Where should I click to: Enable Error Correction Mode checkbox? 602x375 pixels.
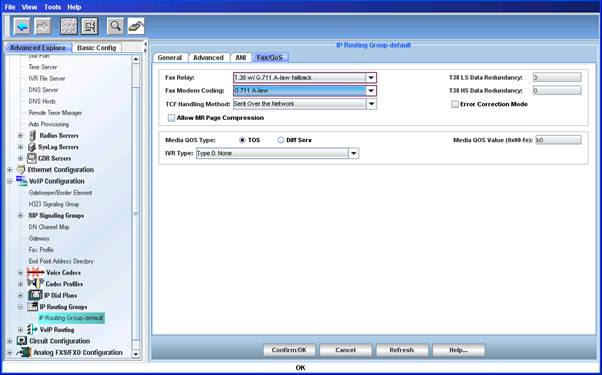(x=455, y=104)
